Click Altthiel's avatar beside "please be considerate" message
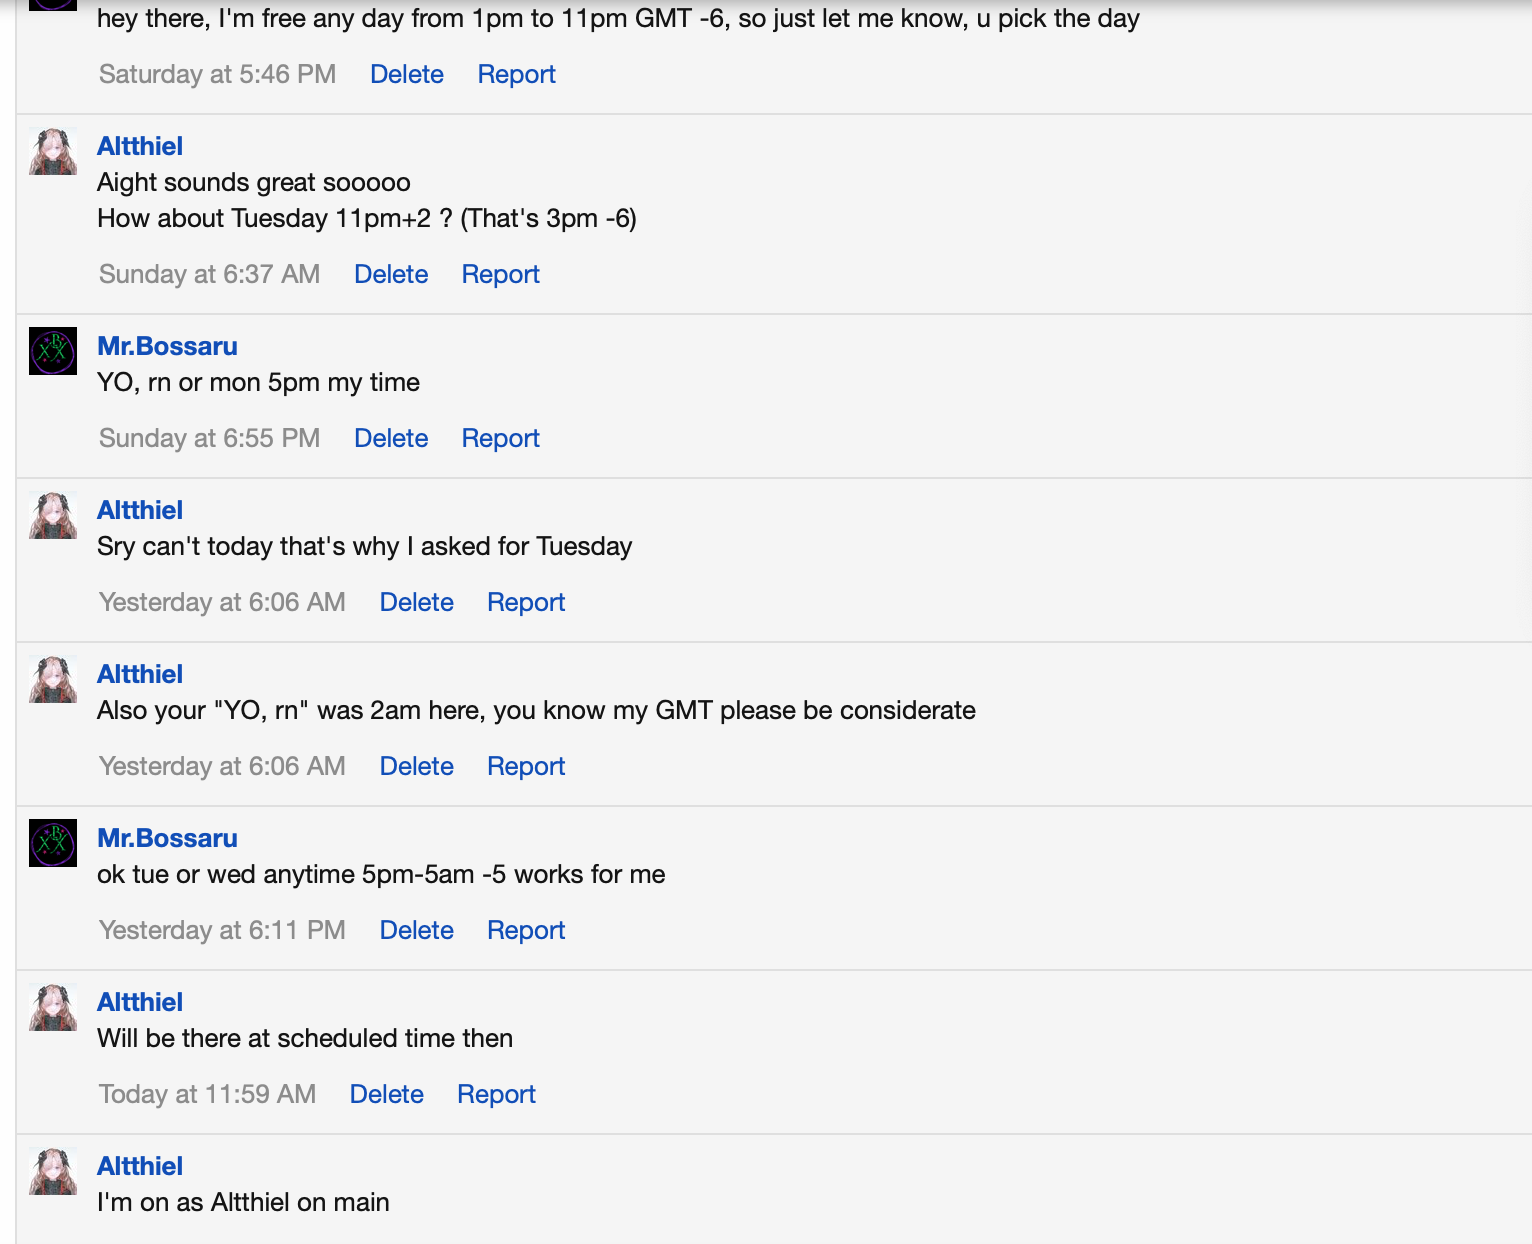This screenshot has height=1244, width=1532. point(53,679)
